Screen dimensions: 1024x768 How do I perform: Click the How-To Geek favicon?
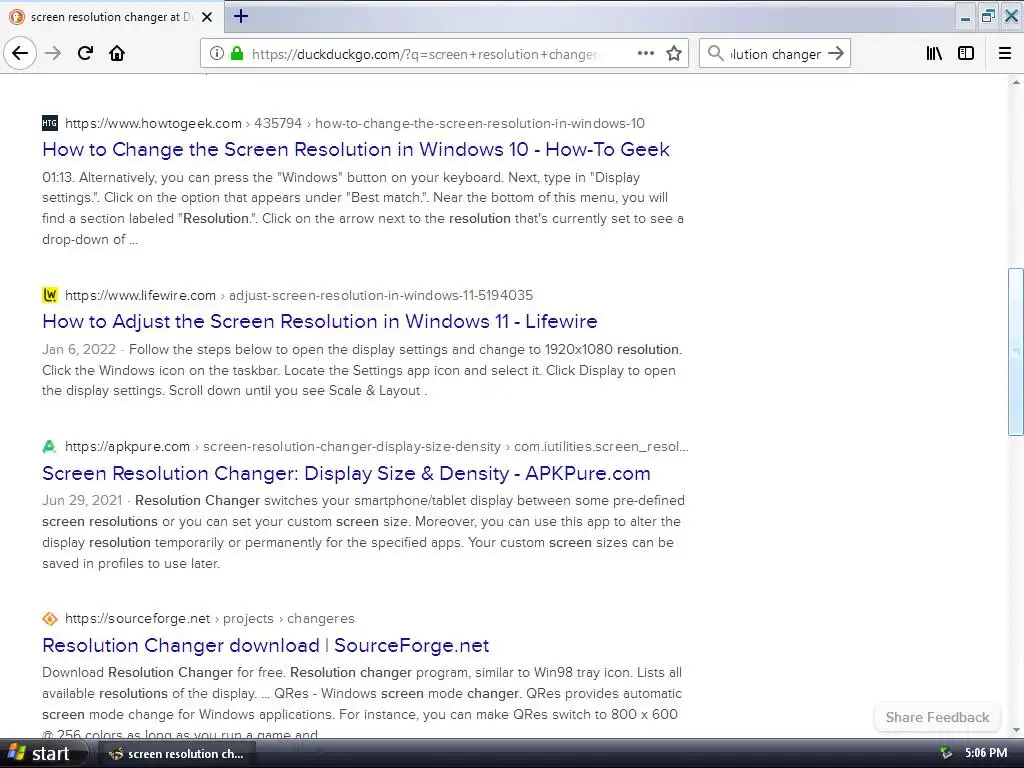(x=50, y=123)
